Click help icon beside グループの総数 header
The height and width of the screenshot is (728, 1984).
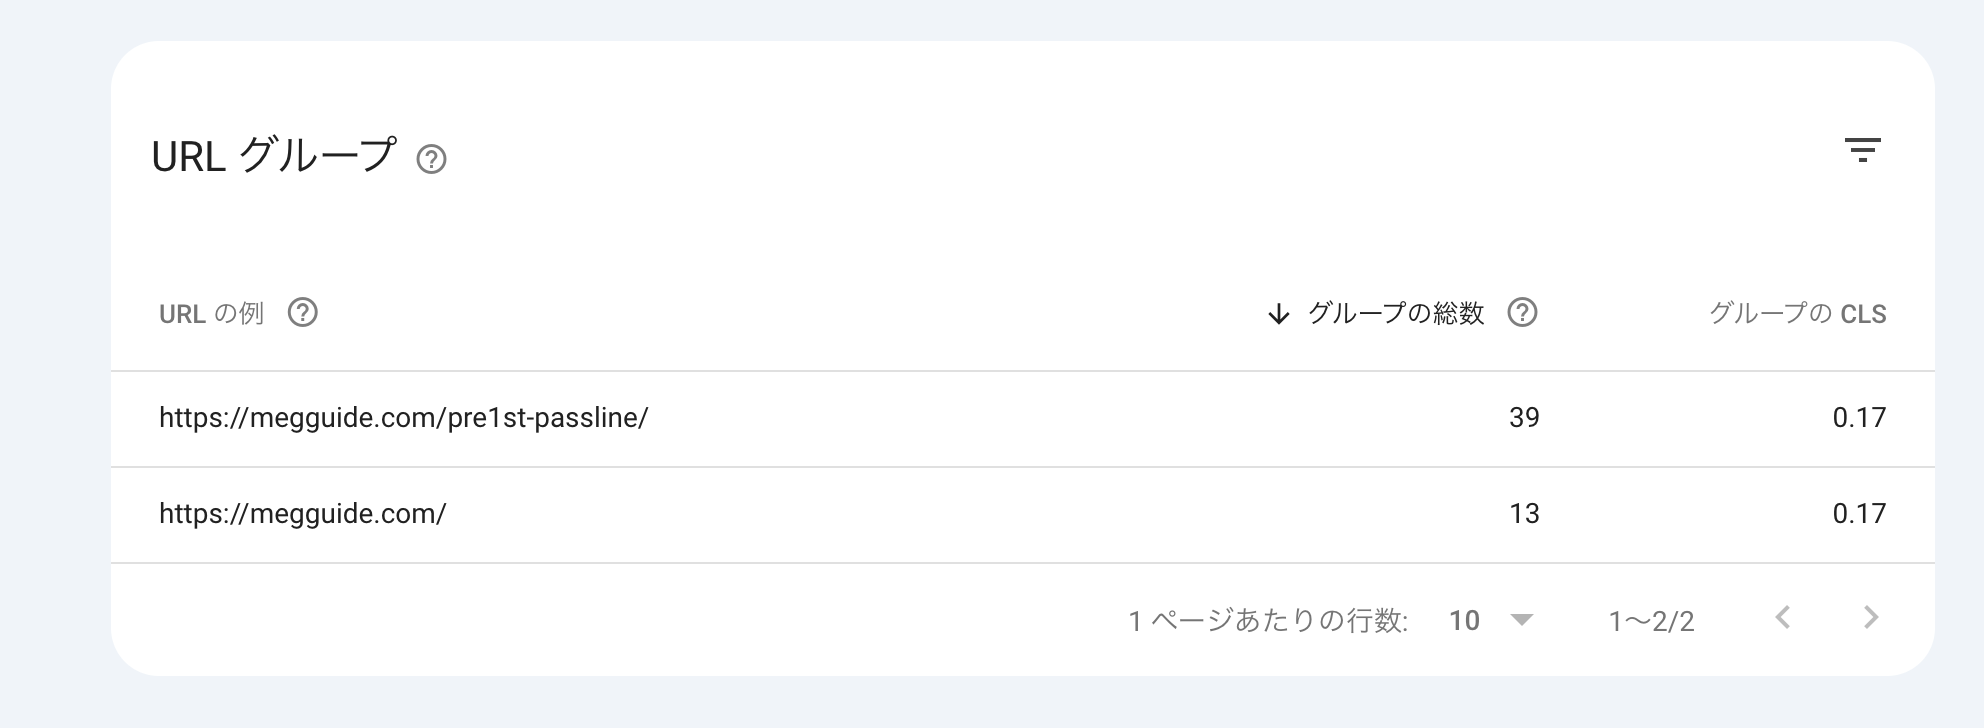(x=1522, y=313)
